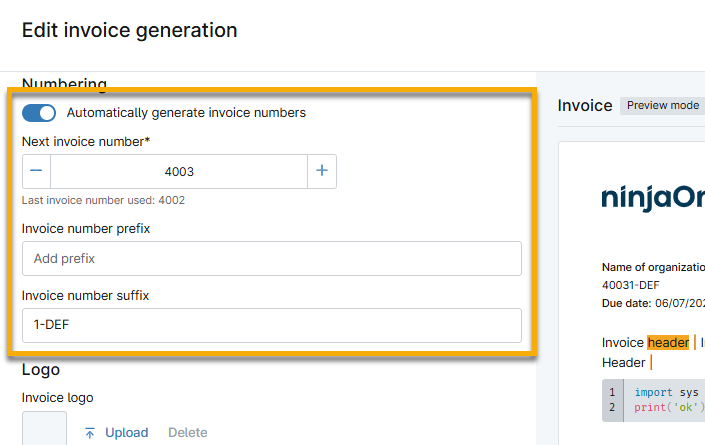Click the 40031-DEF number in the preview

click(x=630, y=285)
